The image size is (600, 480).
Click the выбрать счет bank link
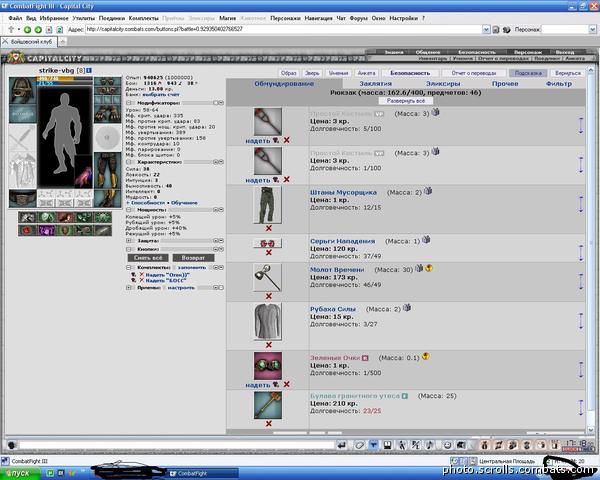pyautogui.click(x=161, y=94)
